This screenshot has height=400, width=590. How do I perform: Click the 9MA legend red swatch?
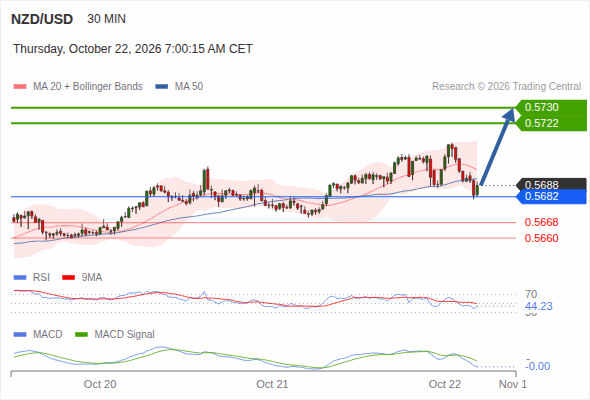[x=68, y=278]
